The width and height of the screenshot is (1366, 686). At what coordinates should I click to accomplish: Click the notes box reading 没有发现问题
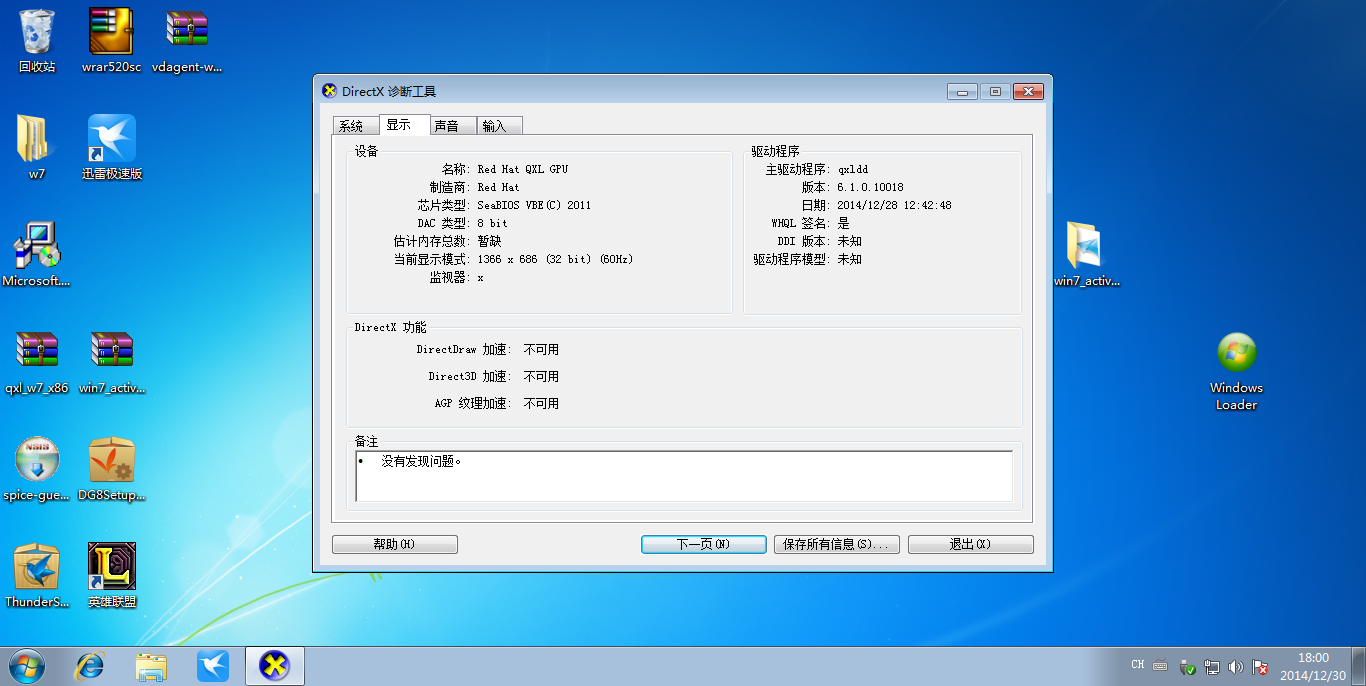pos(684,475)
